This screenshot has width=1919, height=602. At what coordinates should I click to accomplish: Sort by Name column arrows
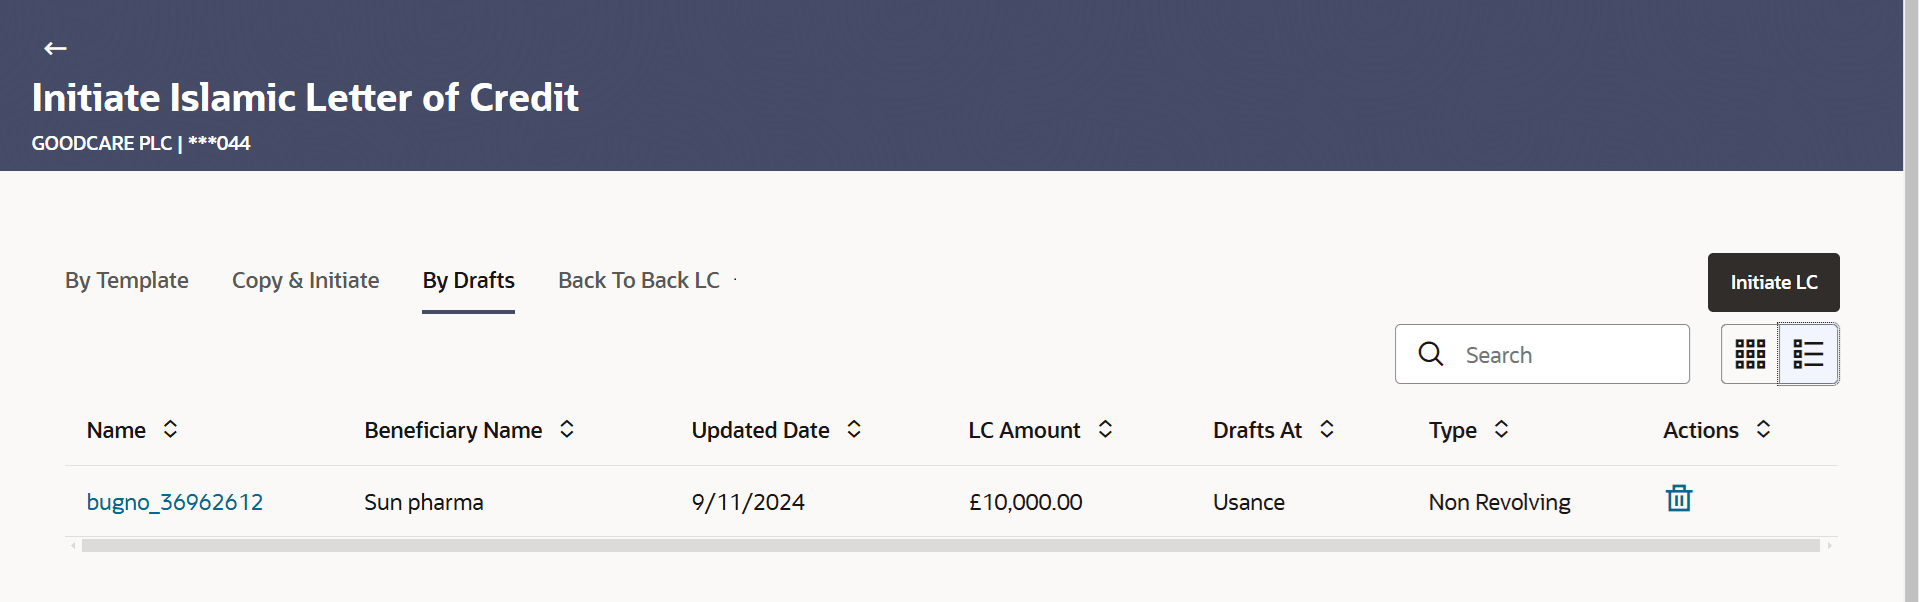171,429
